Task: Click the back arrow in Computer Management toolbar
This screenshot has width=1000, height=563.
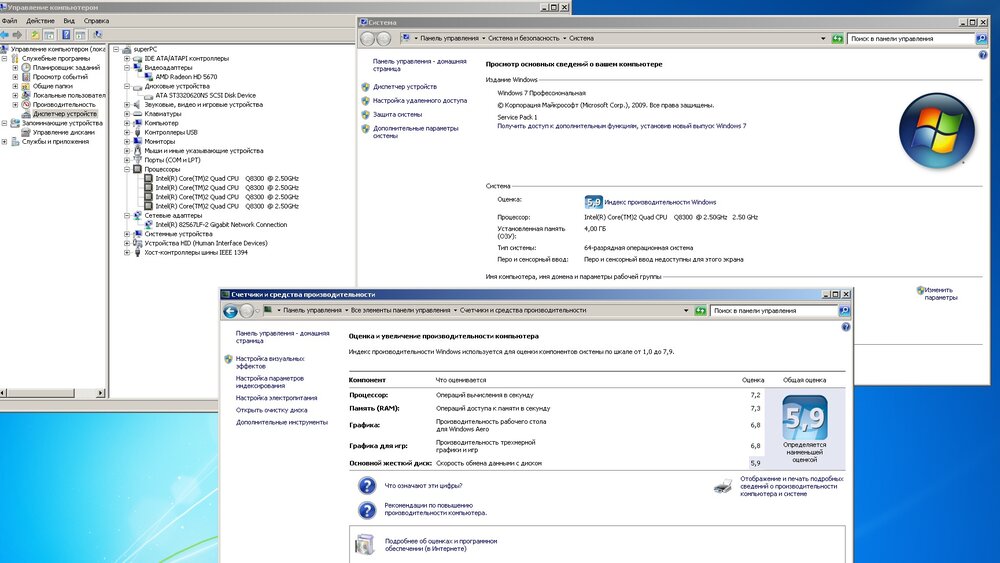Action: point(7,34)
